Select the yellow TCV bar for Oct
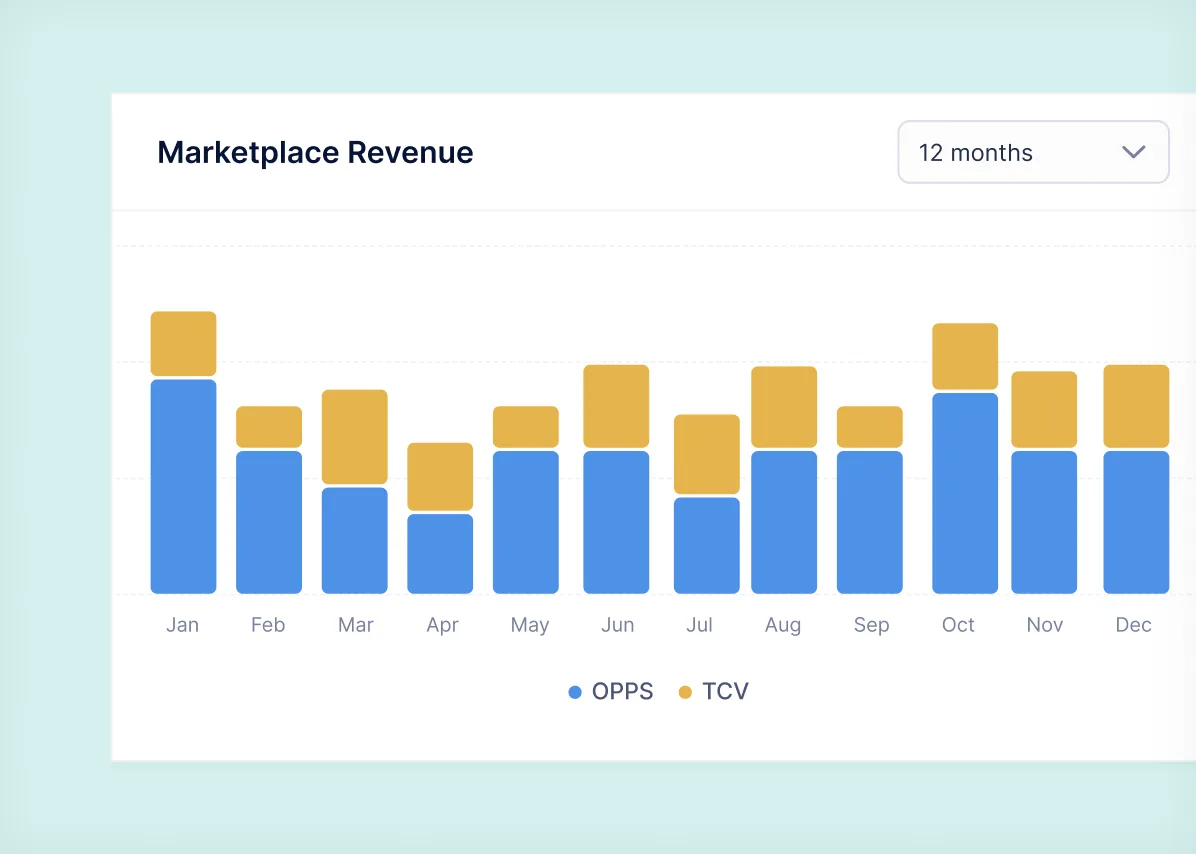The height and width of the screenshot is (854, 1196). 965,356
